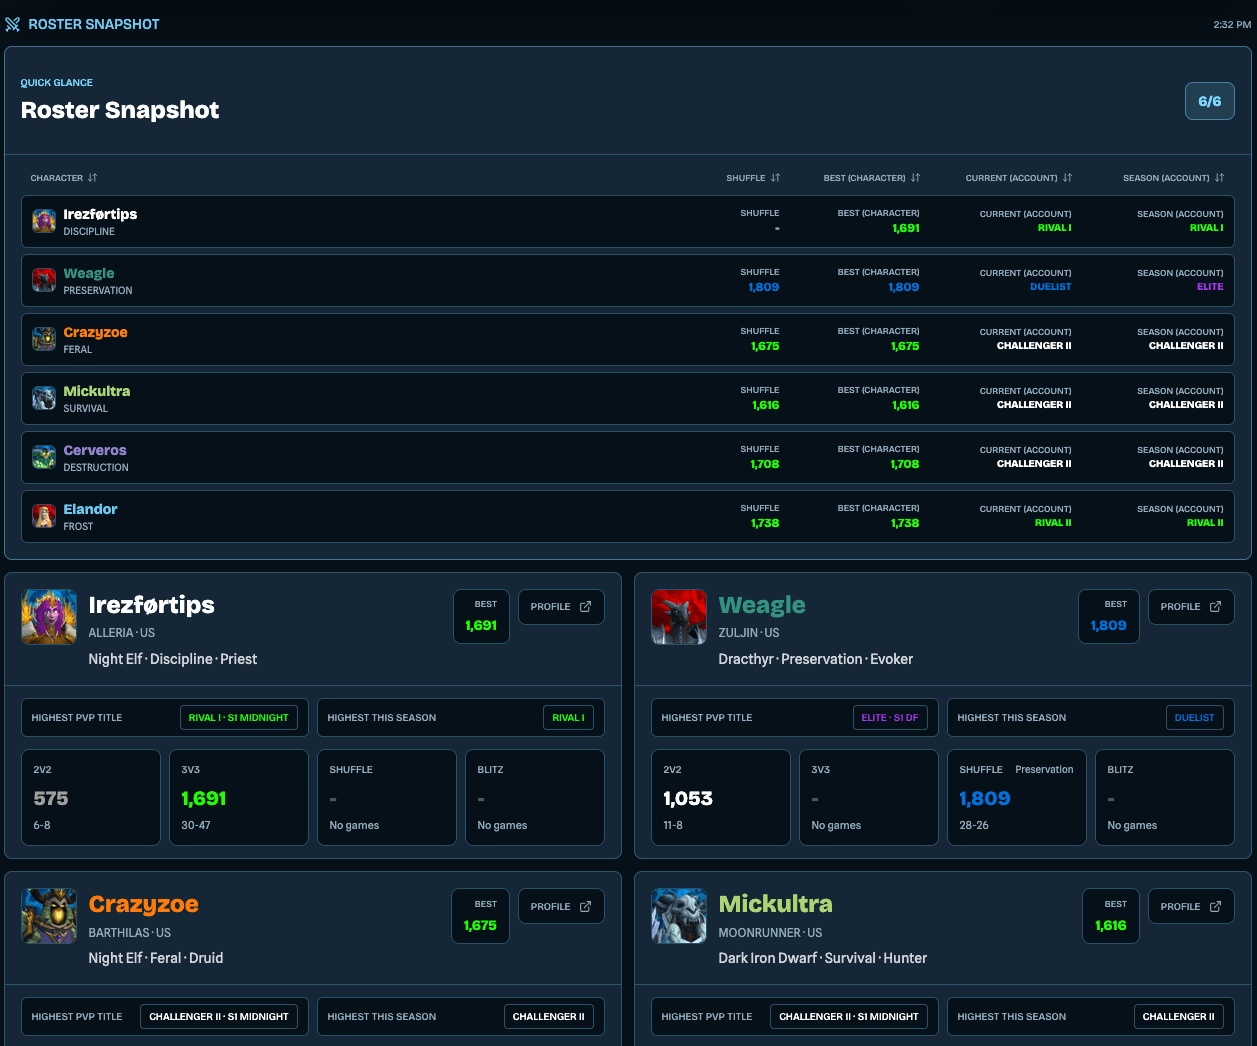
Task: Click Irezførtips name in roster table
Action: pyautogui.click(x=100, y=214)
